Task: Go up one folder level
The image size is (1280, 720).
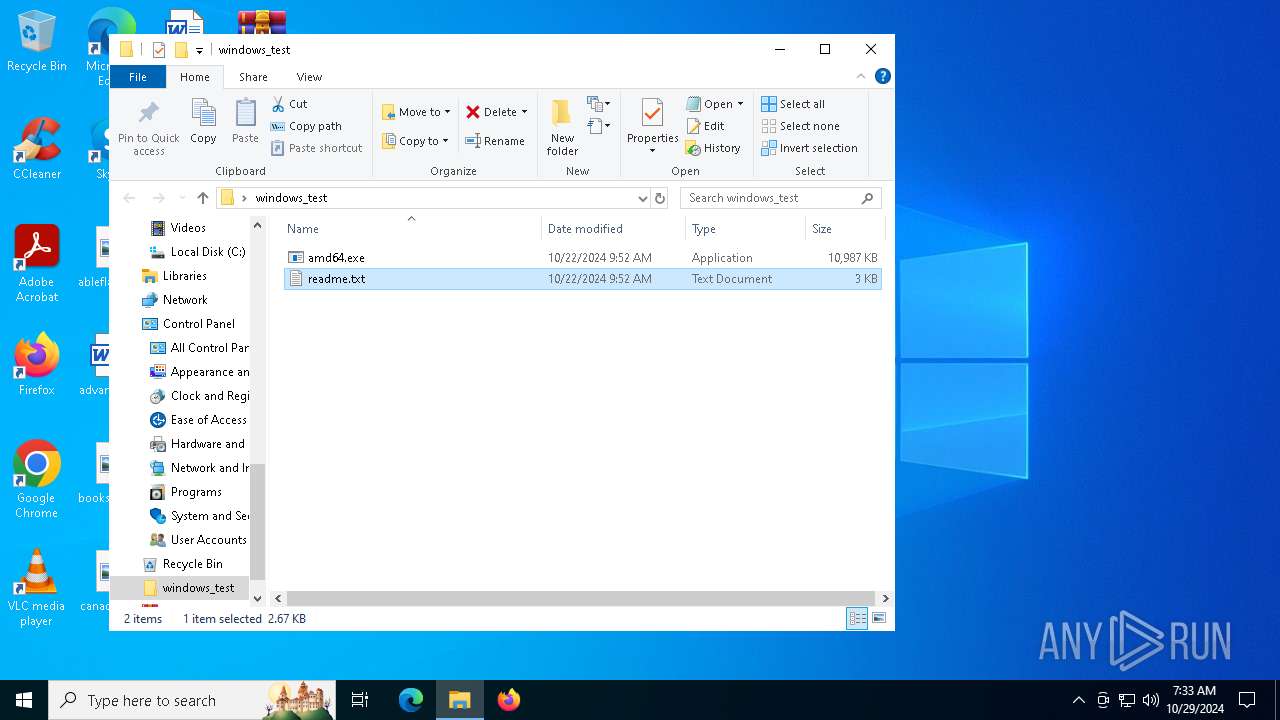Action: 203,198
